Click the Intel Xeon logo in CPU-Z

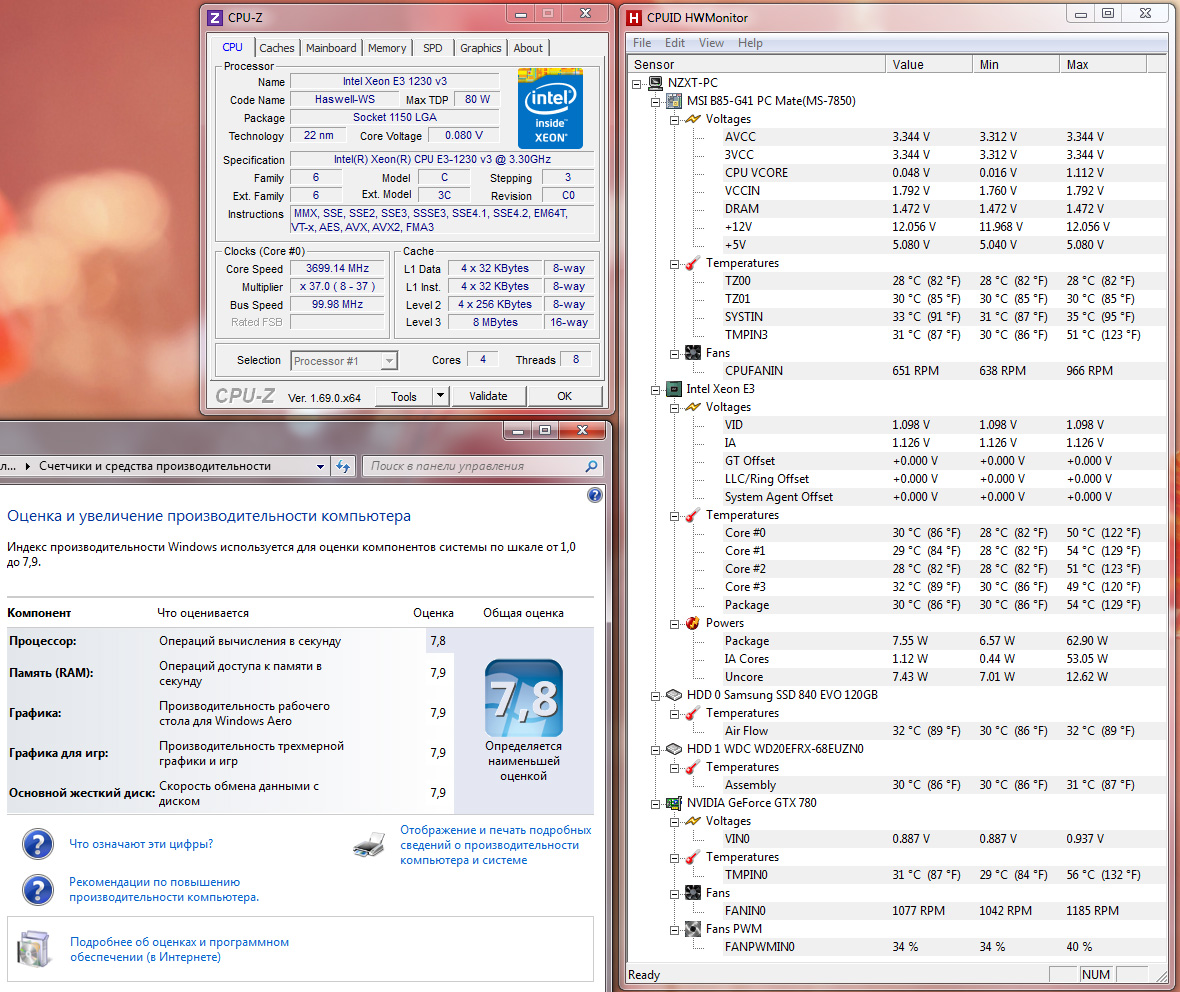[550, 108]
